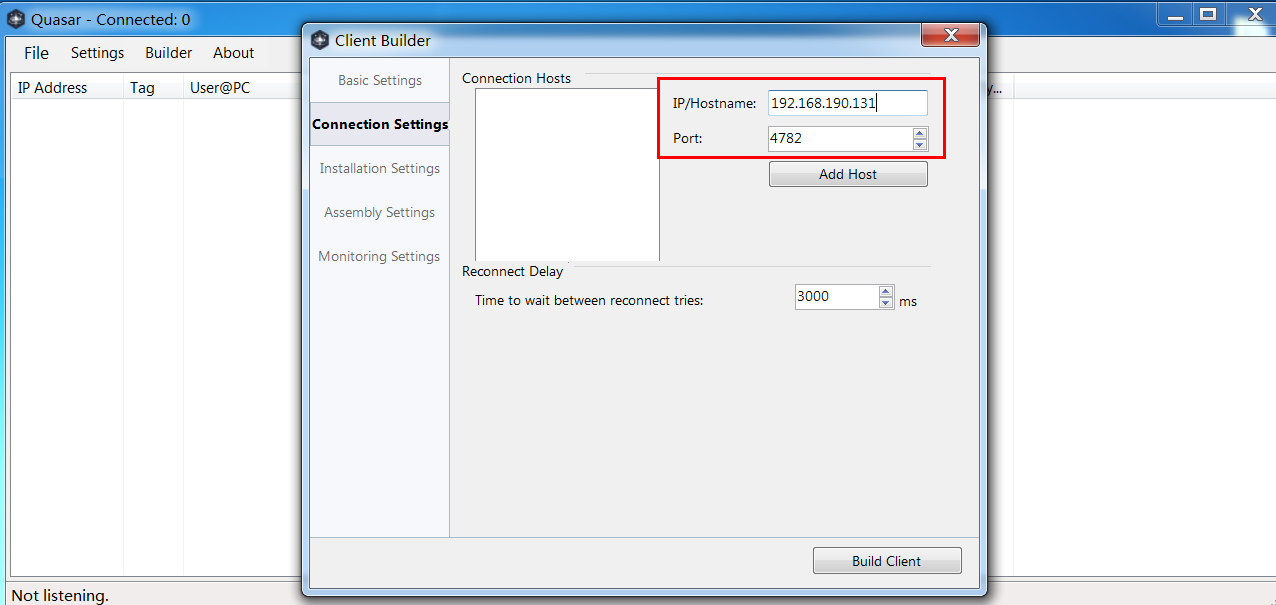Sort by IP Address column header
The image size is (1276, 605).
click(67, 88)
